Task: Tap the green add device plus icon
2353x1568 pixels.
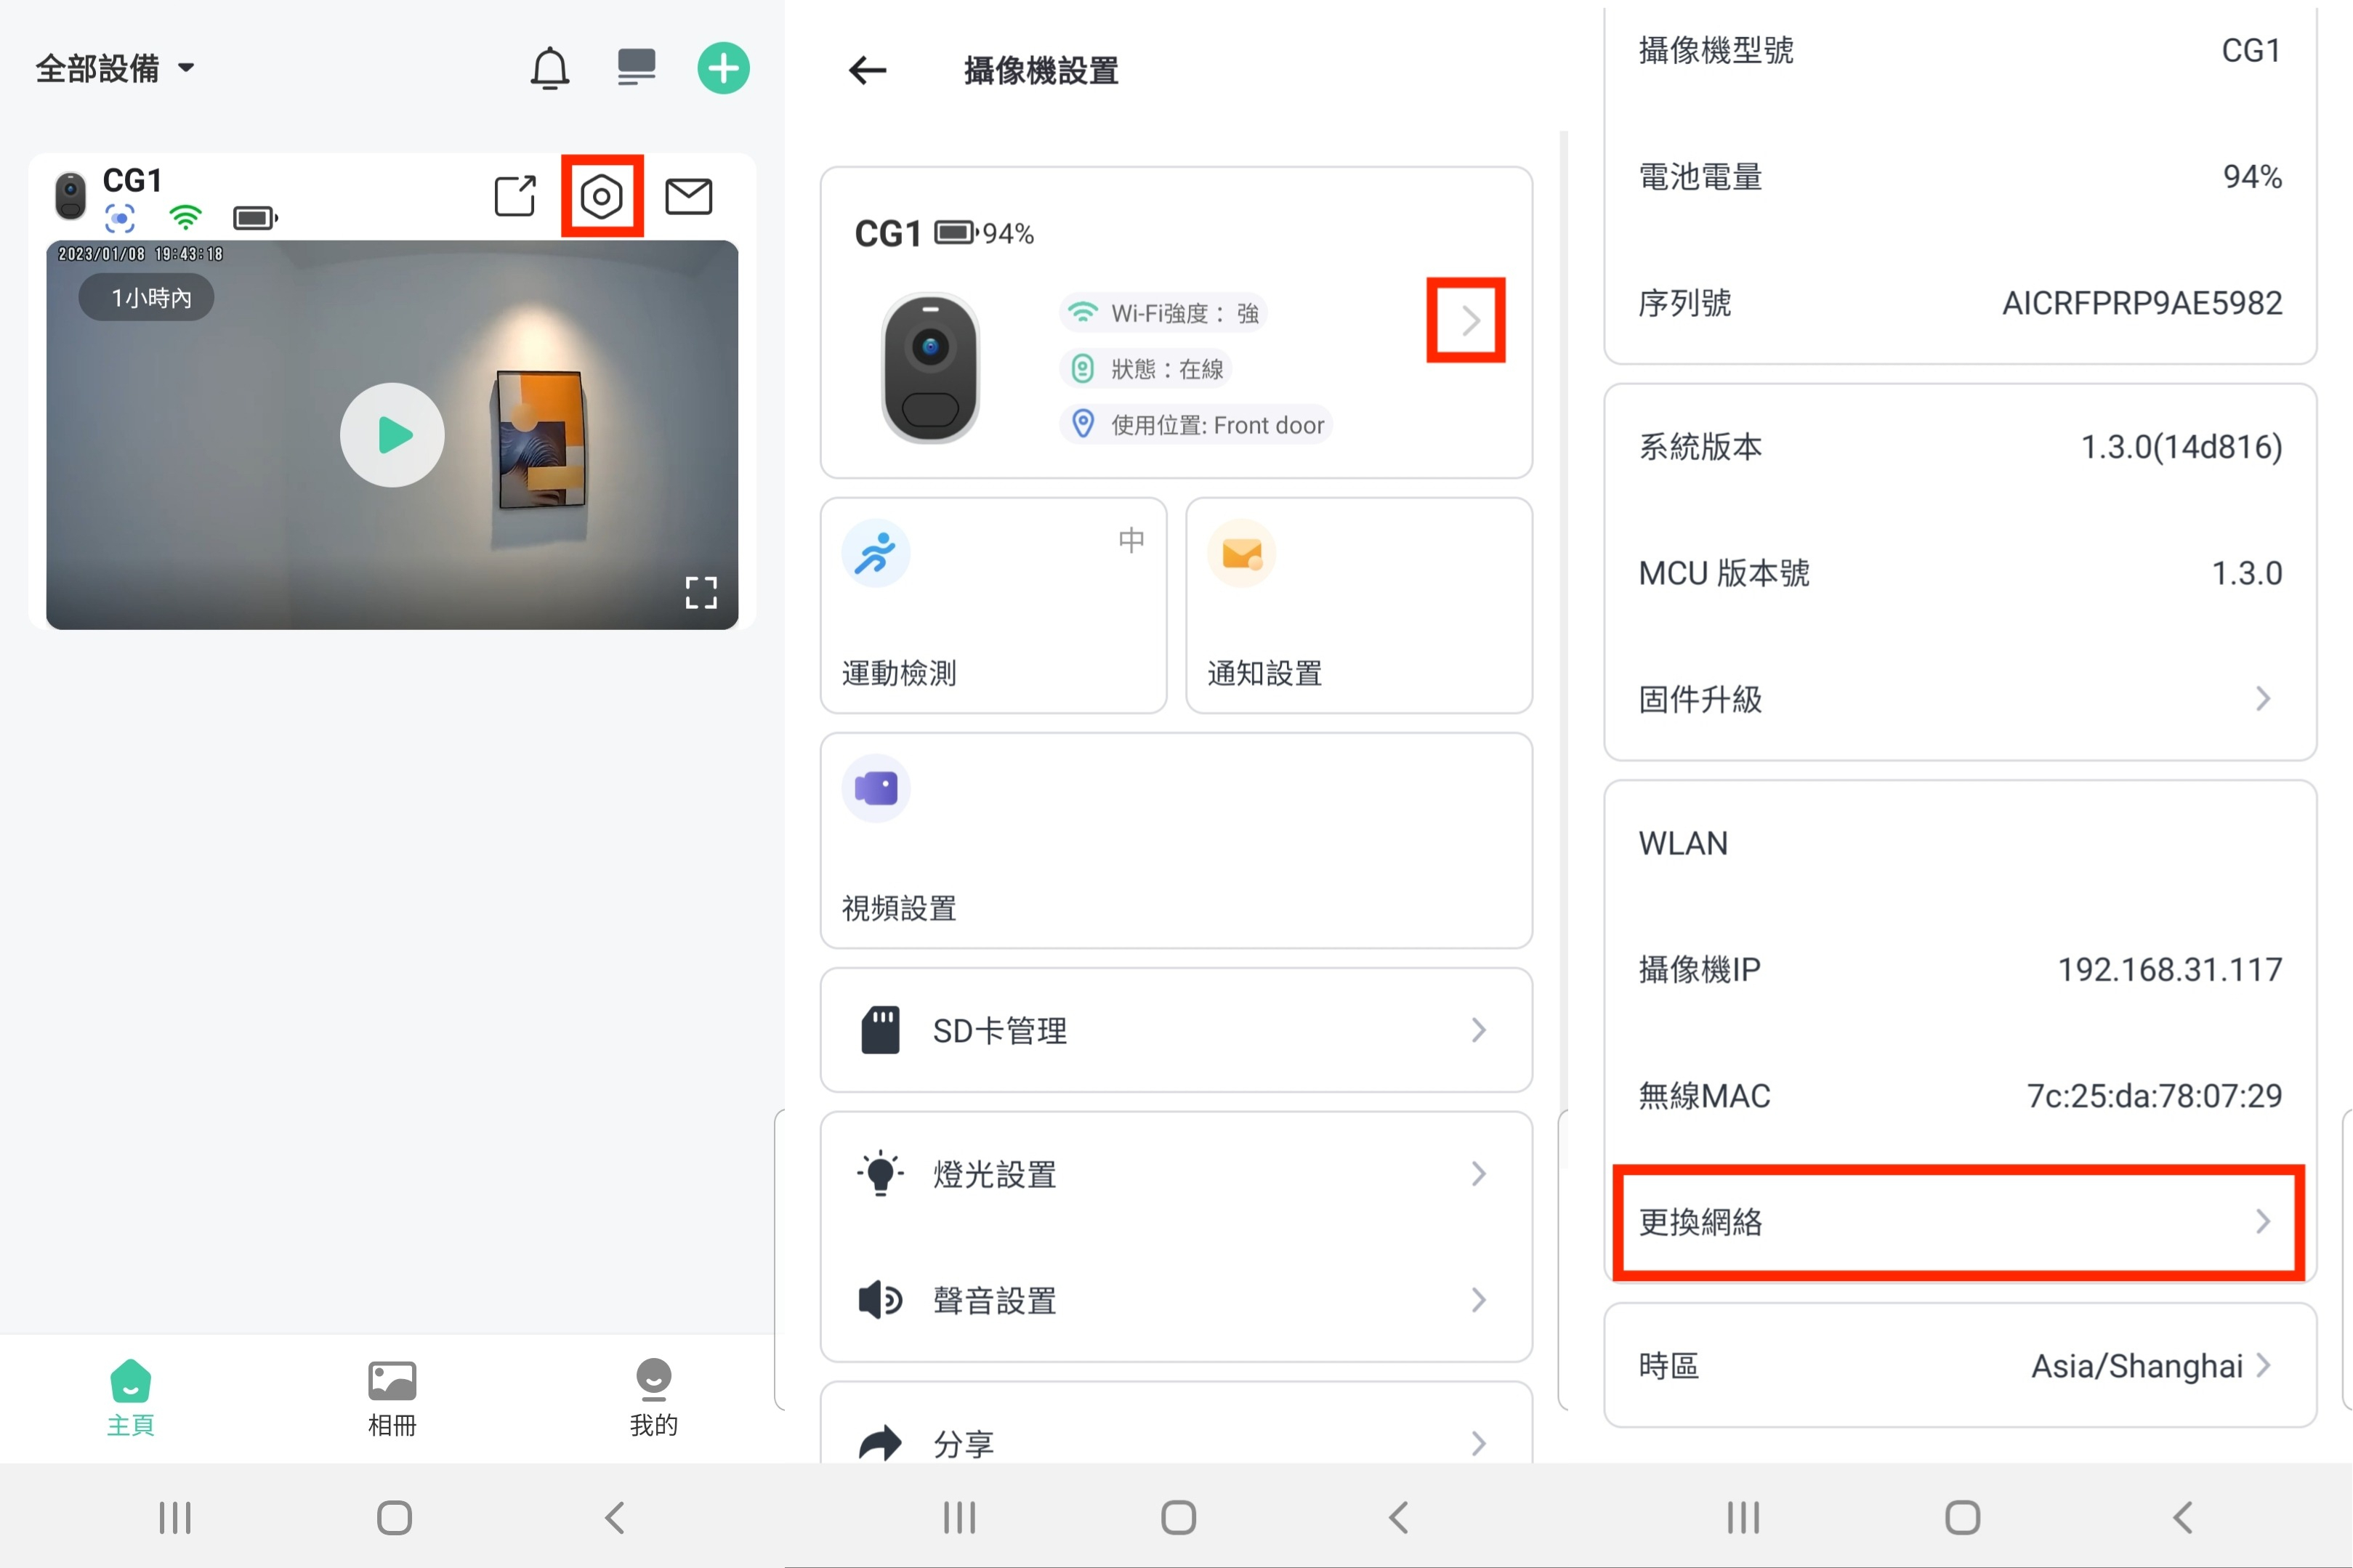Action: [723, 69]
